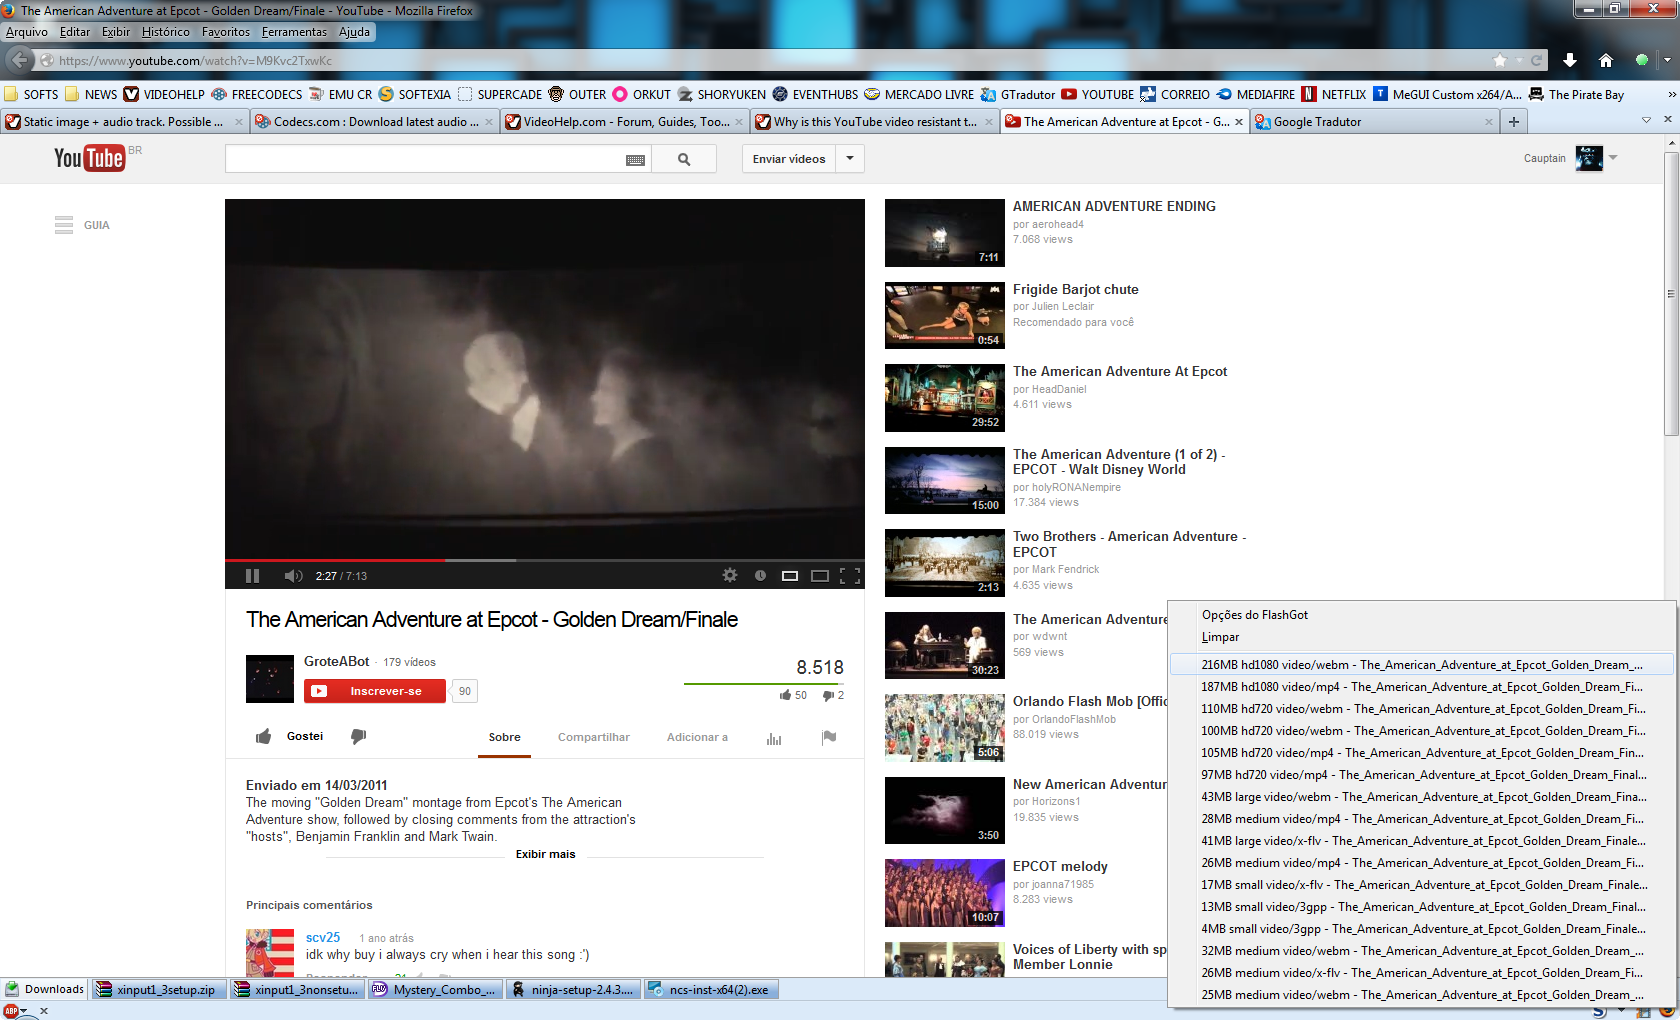Go to the Firefox home page
This screenshot has width=1680, height=1020.
coord(1606,60)
